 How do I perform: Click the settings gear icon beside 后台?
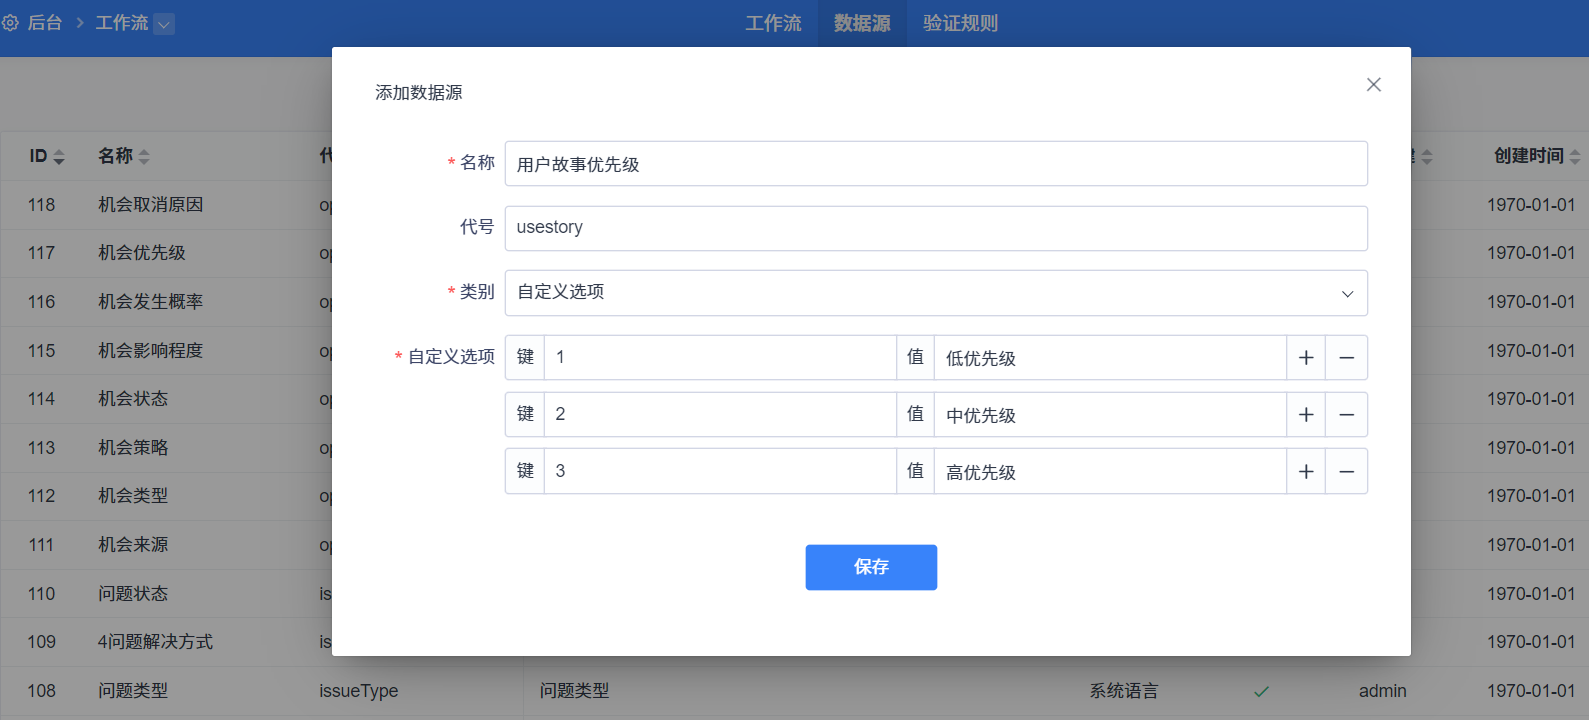point(11,23)
